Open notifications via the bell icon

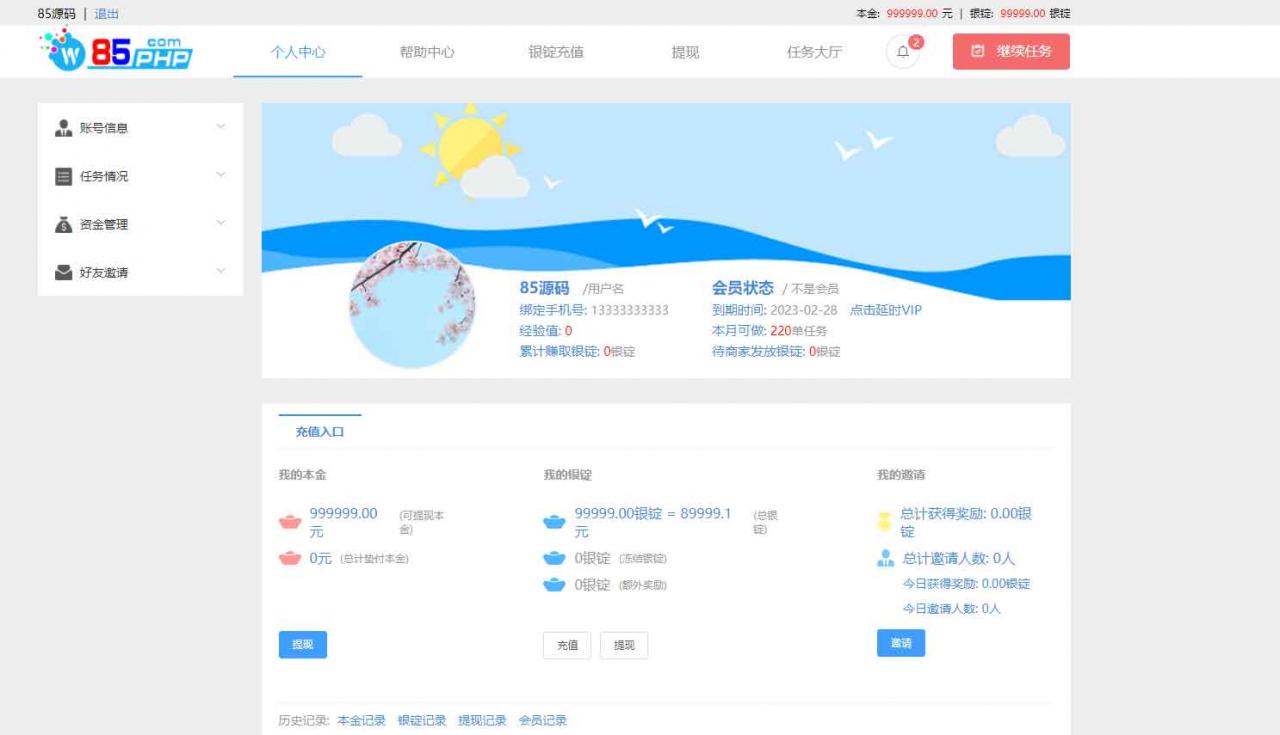(x=901, y=51)
